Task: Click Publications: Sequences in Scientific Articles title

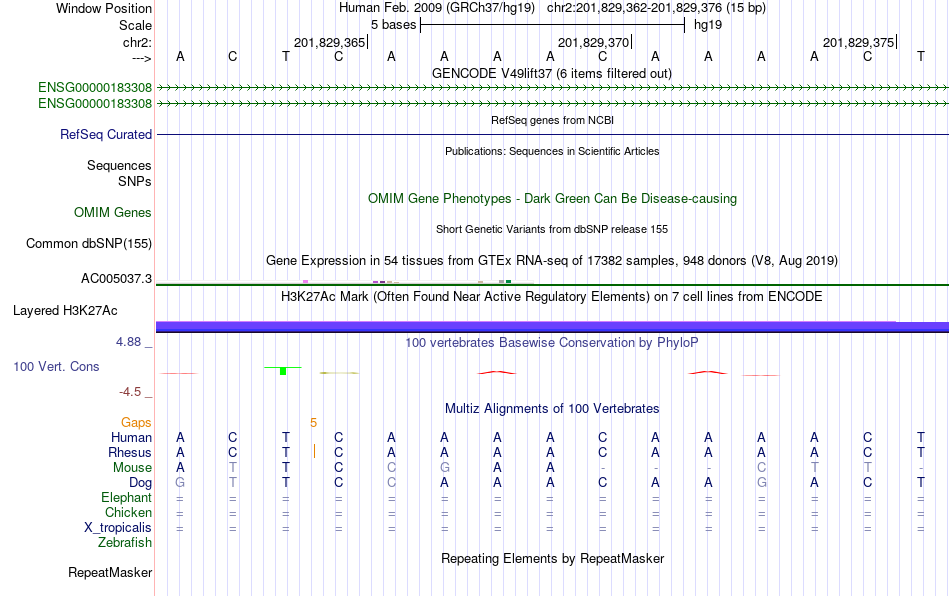Action: (552, 151)
